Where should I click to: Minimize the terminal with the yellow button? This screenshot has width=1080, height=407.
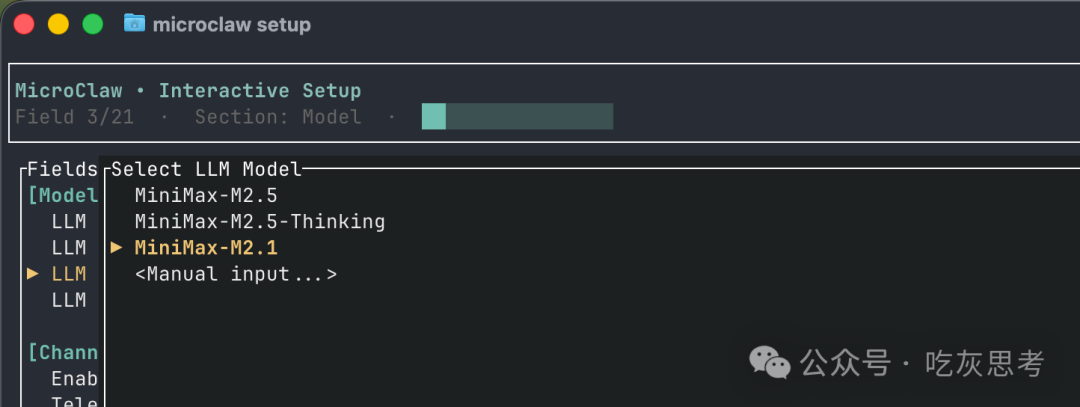click(58, 24)
